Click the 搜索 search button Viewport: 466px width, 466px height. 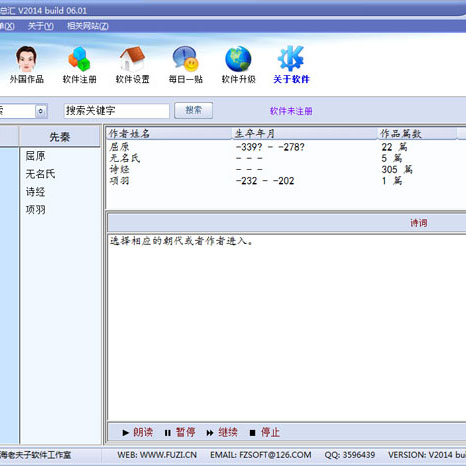tap(193, 110)
